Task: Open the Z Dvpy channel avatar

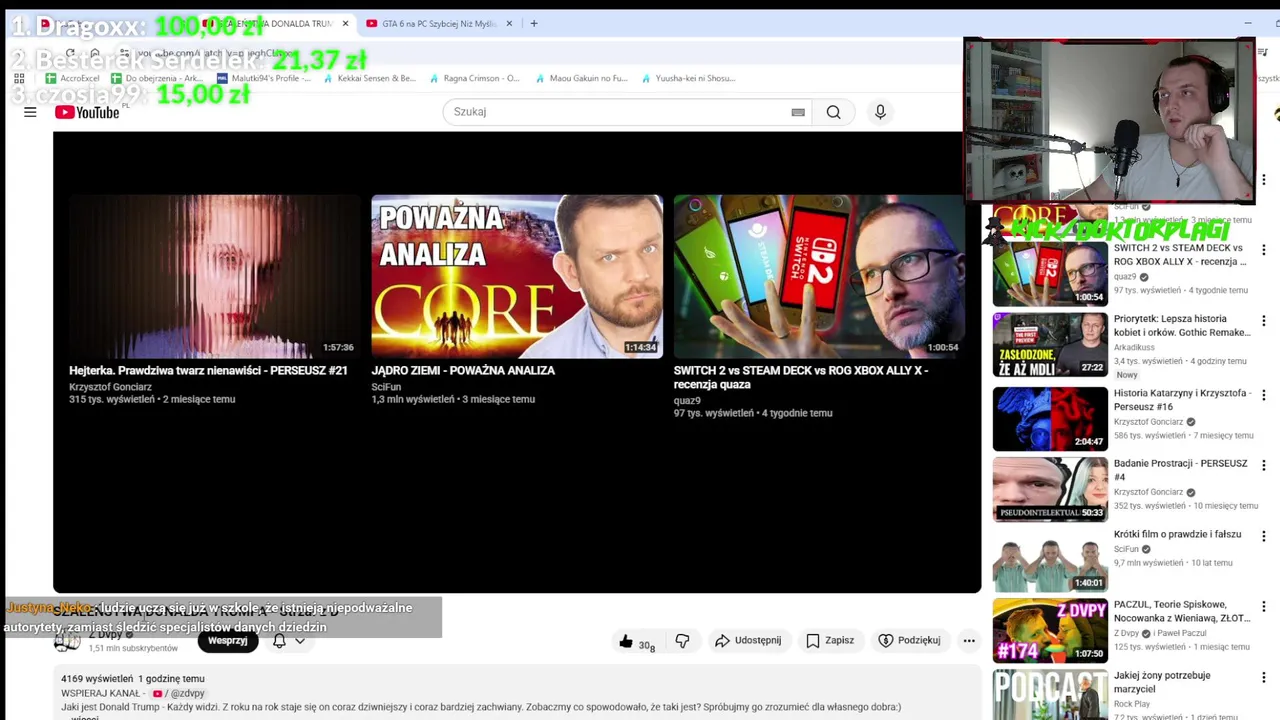Action: 67,641
